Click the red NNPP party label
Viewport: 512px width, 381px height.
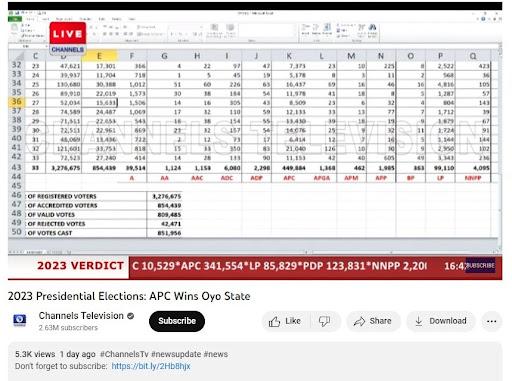click(473, 178)
